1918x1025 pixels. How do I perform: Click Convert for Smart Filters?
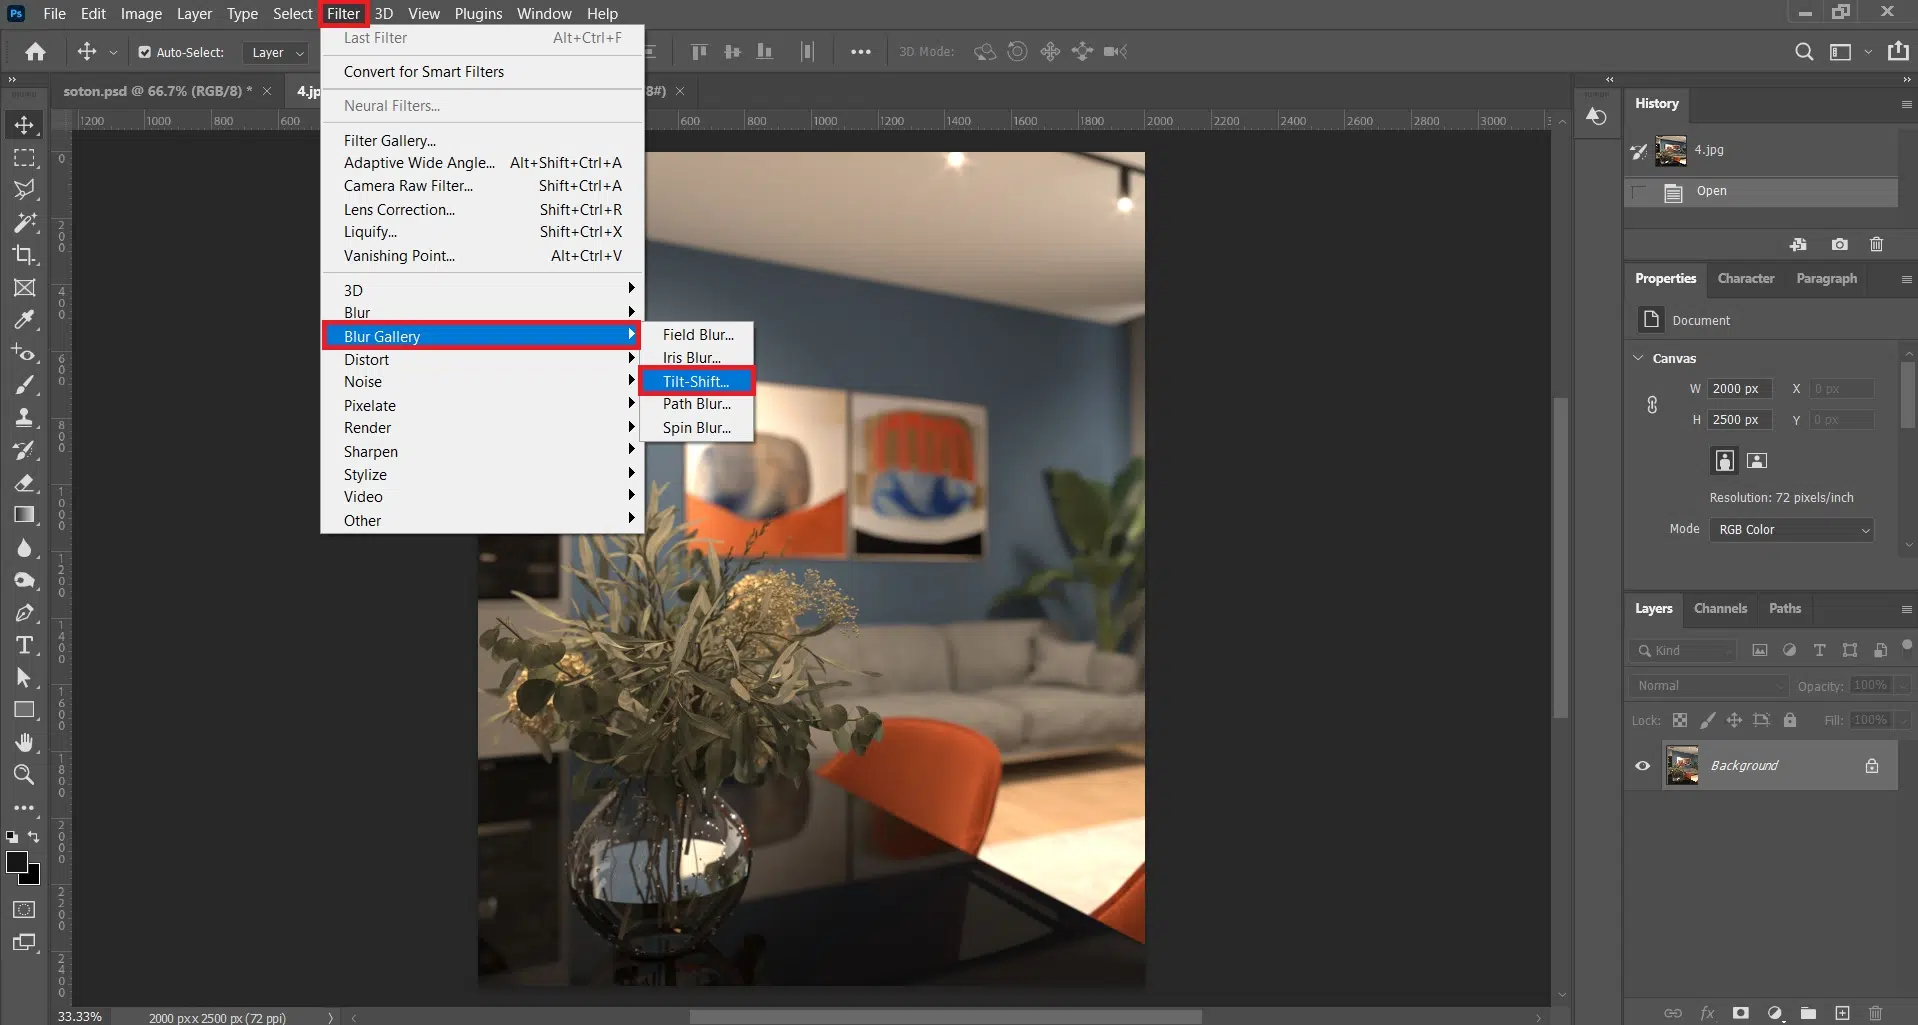click(424, 72)
